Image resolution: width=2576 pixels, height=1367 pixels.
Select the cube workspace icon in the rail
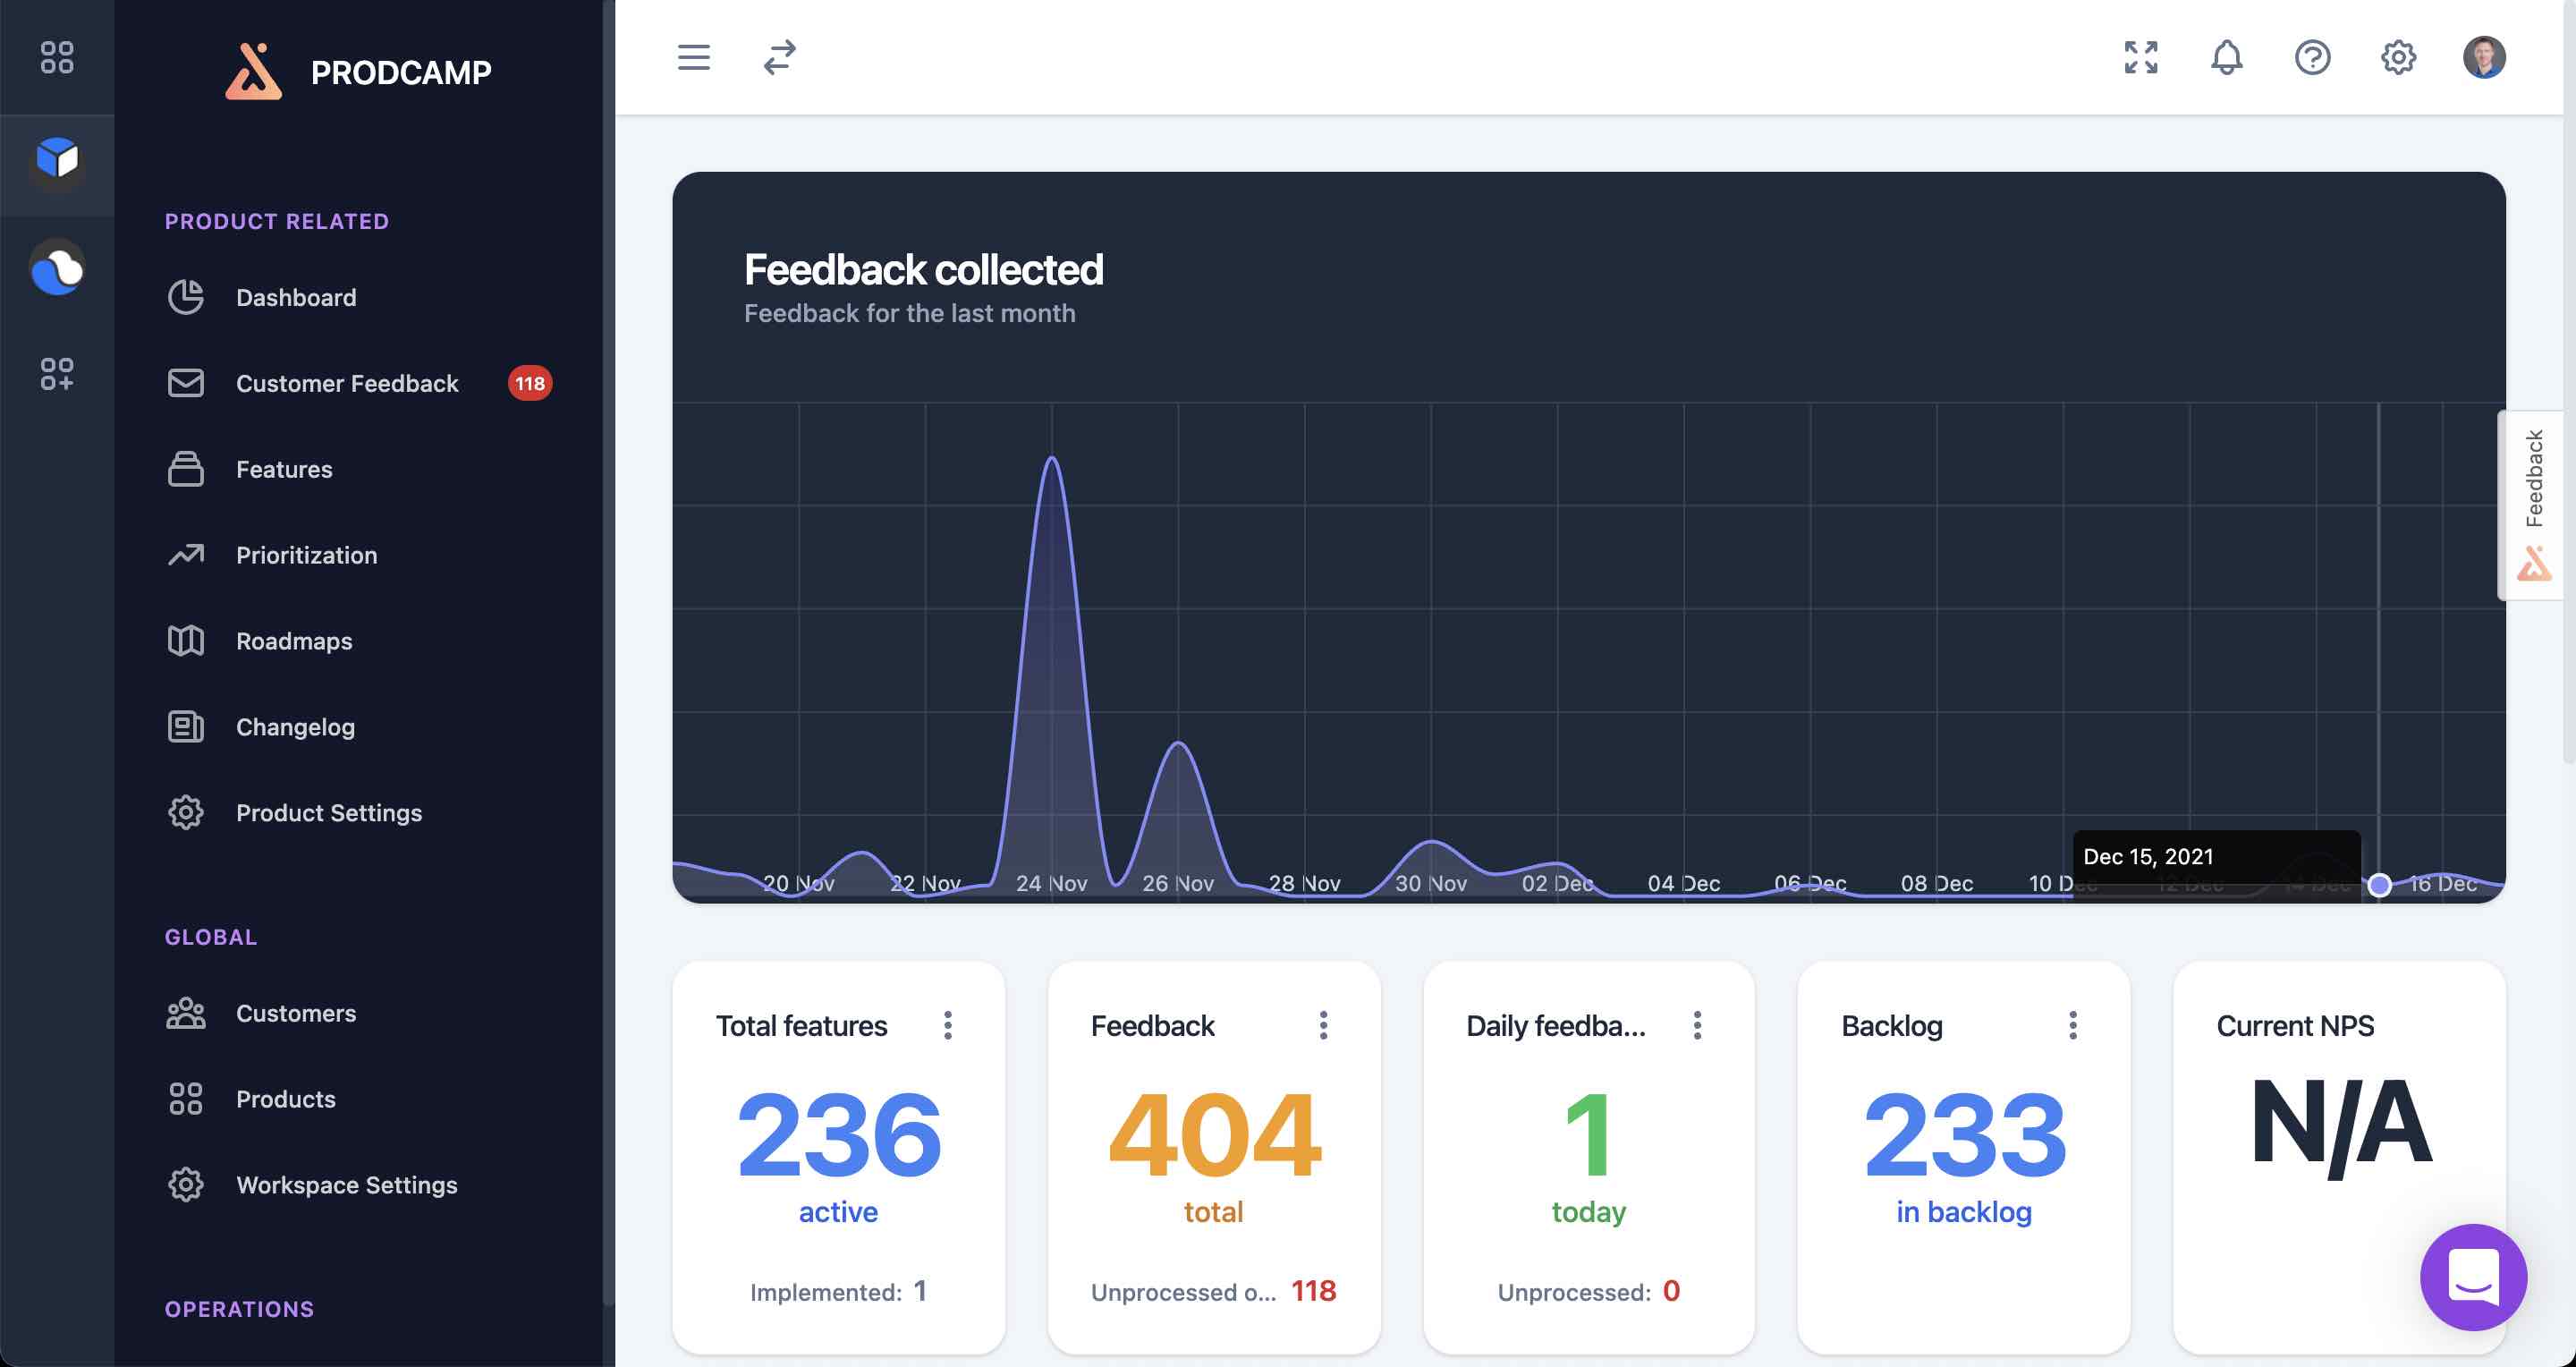coord(57,162)
